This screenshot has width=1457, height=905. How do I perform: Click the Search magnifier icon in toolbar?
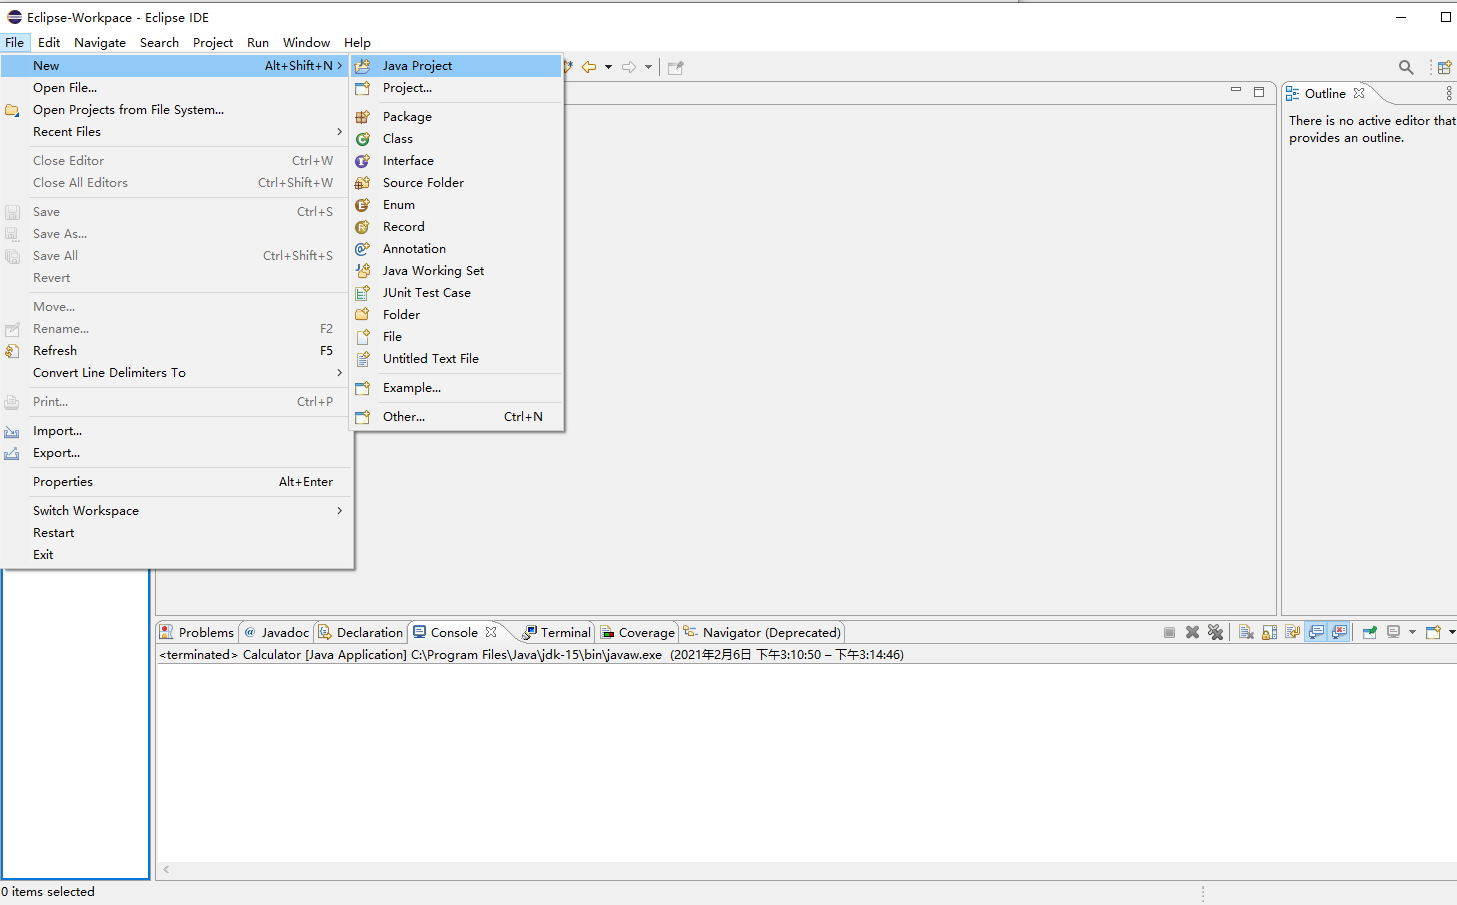(x=1406, y=67)
